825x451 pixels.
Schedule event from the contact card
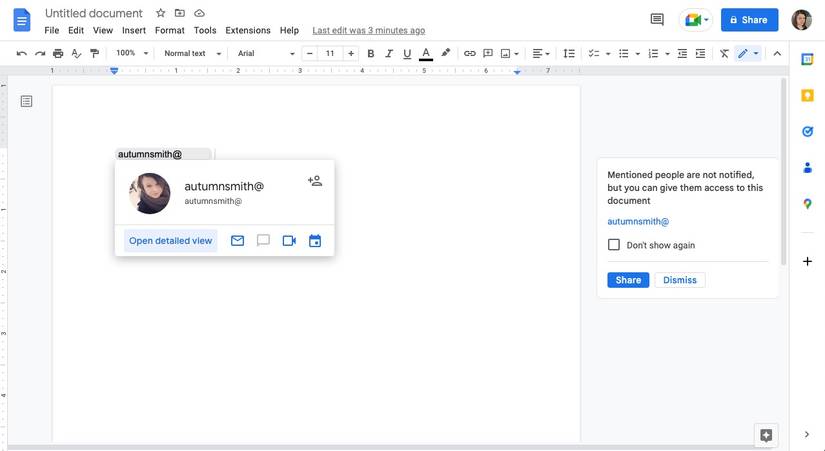tap(315, 240)
